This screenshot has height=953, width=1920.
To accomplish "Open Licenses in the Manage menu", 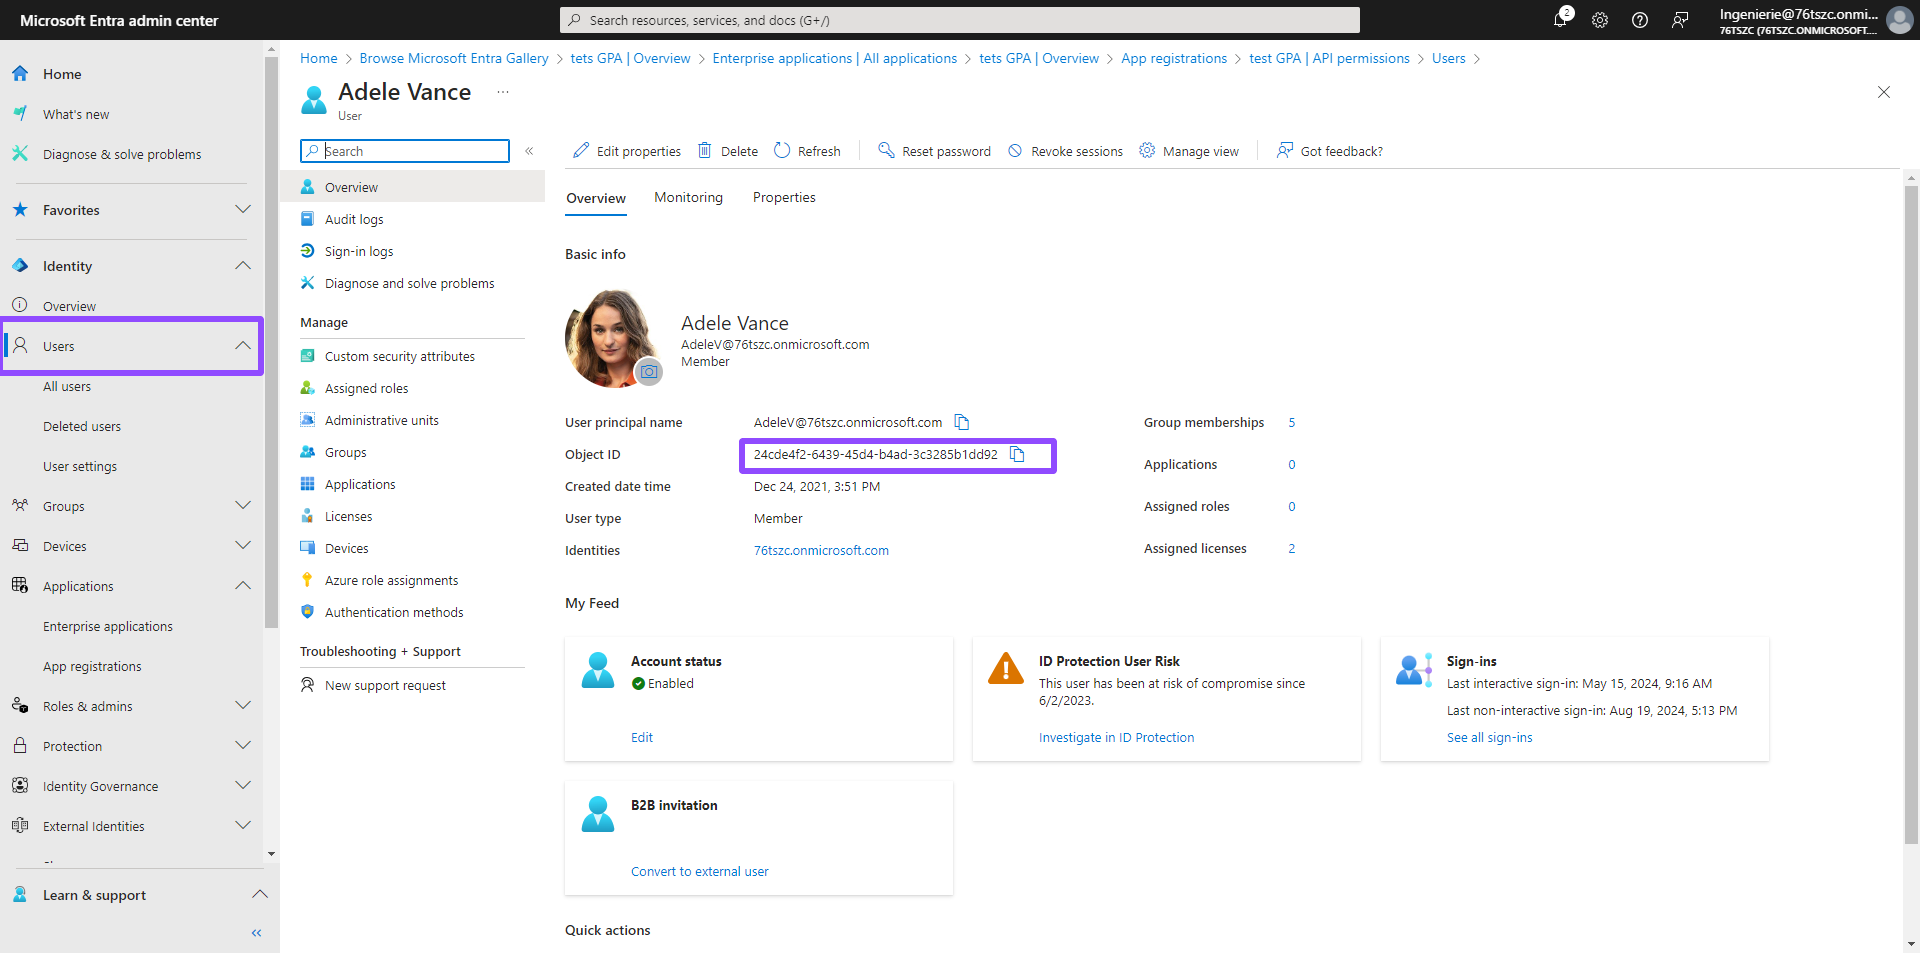I will [348, 516].
